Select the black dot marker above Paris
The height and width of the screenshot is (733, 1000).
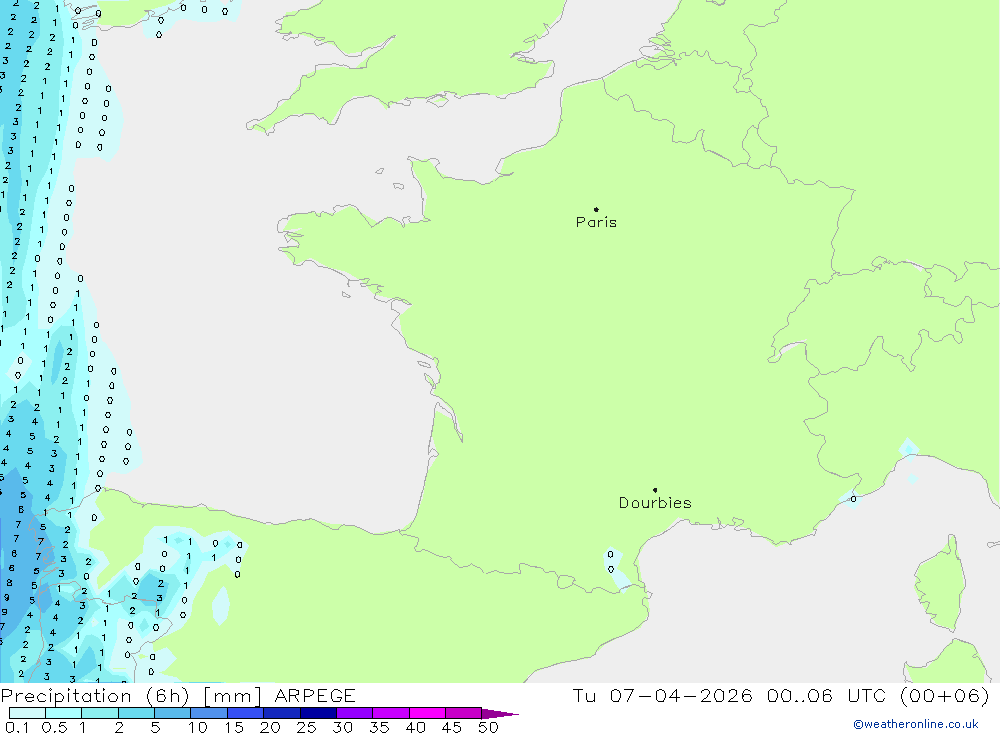(x=596, y=209)
